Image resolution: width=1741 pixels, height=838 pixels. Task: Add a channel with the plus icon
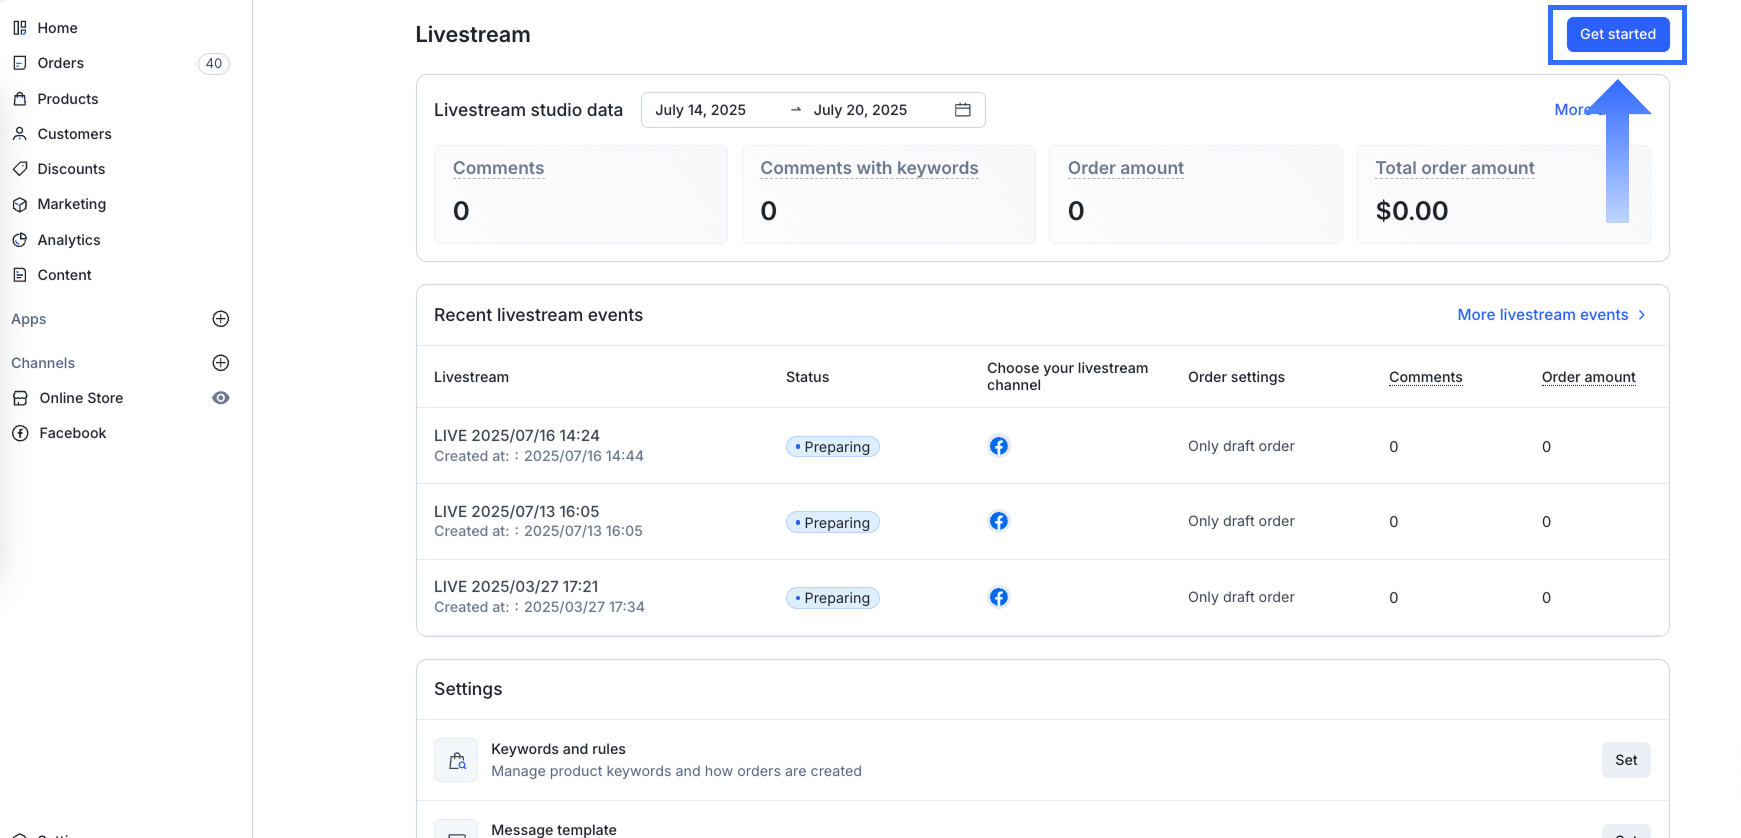point(221,363)
